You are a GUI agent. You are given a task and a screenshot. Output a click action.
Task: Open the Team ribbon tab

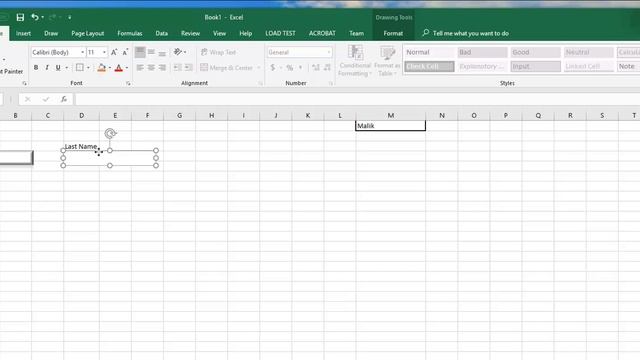(x=356, y=33)
